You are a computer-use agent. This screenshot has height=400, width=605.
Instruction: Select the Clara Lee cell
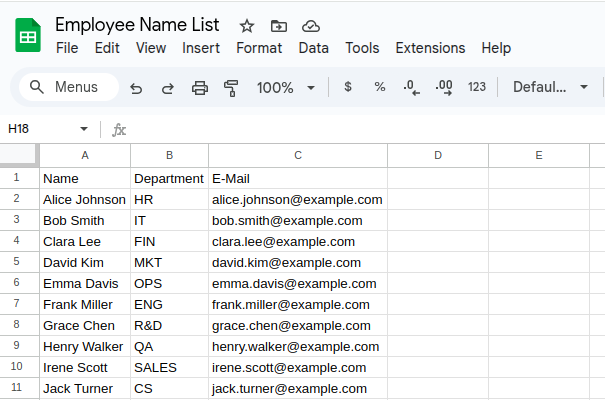(85, 241)
